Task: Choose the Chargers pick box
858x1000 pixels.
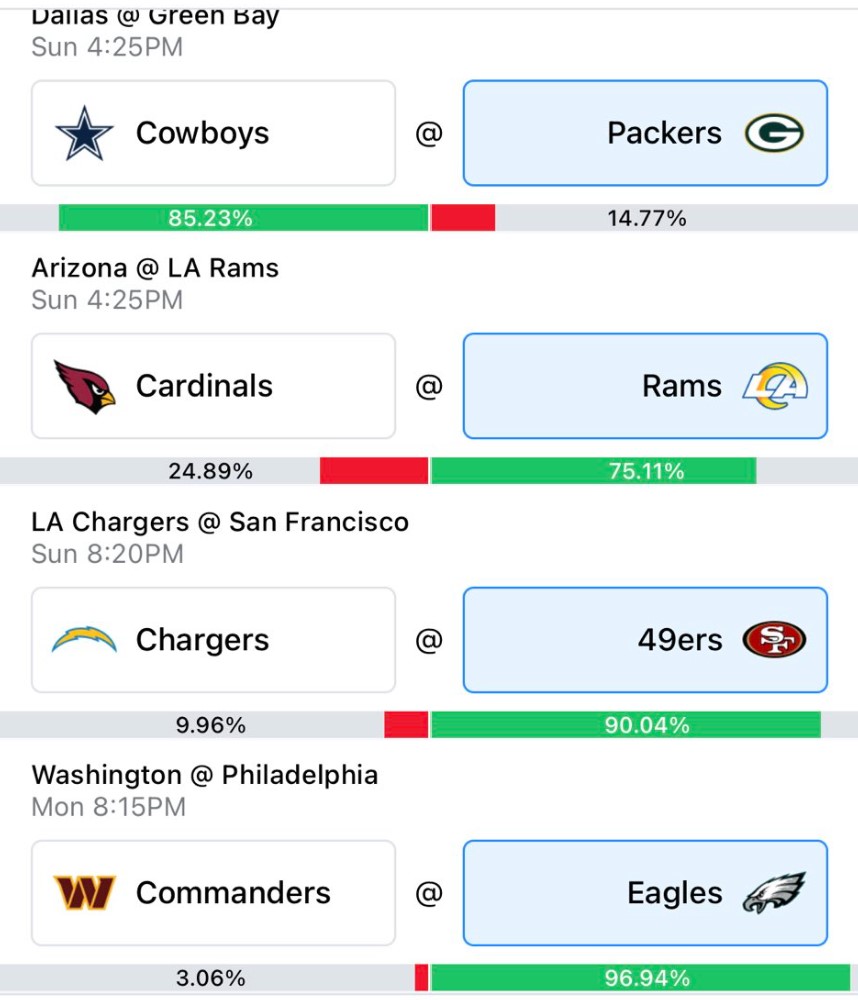Action: point(213,640)
